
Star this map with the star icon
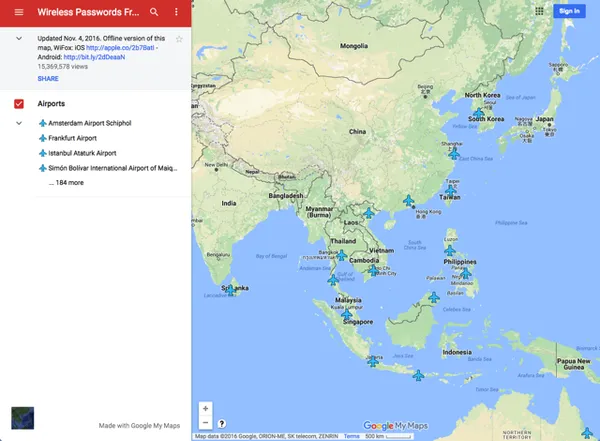(x=179, y=39)
